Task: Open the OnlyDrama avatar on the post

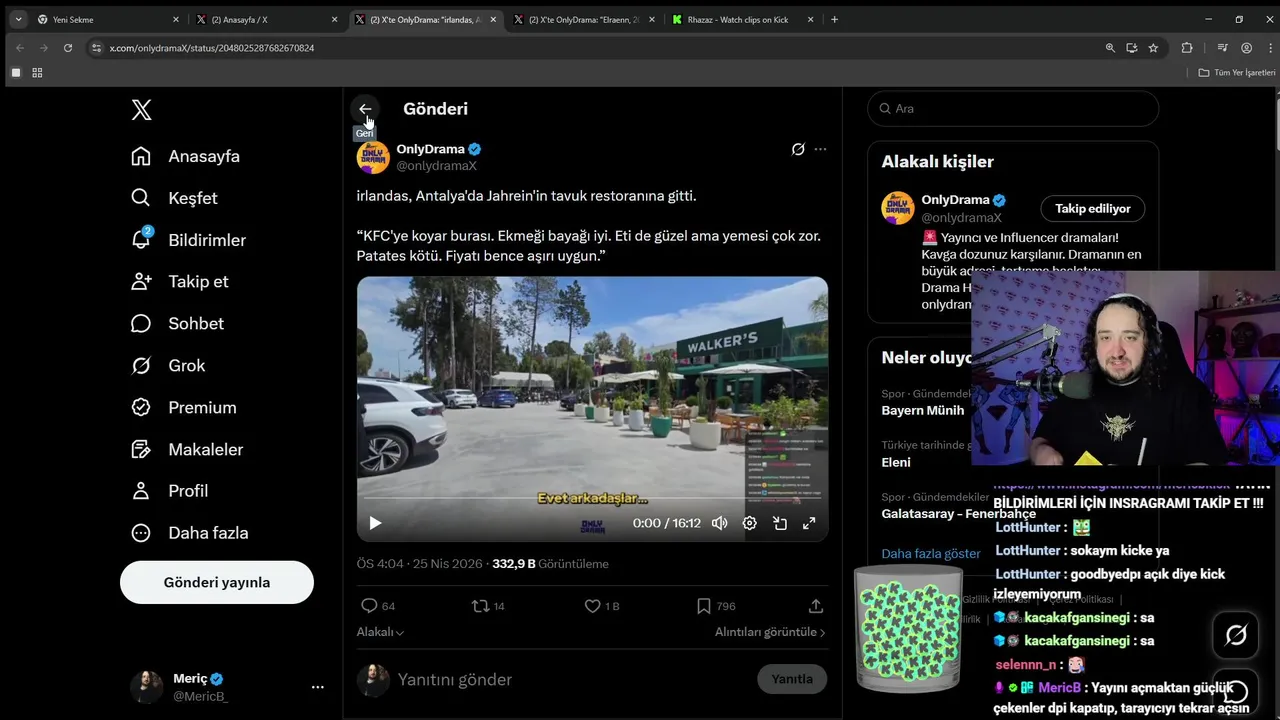Action: 373,157
